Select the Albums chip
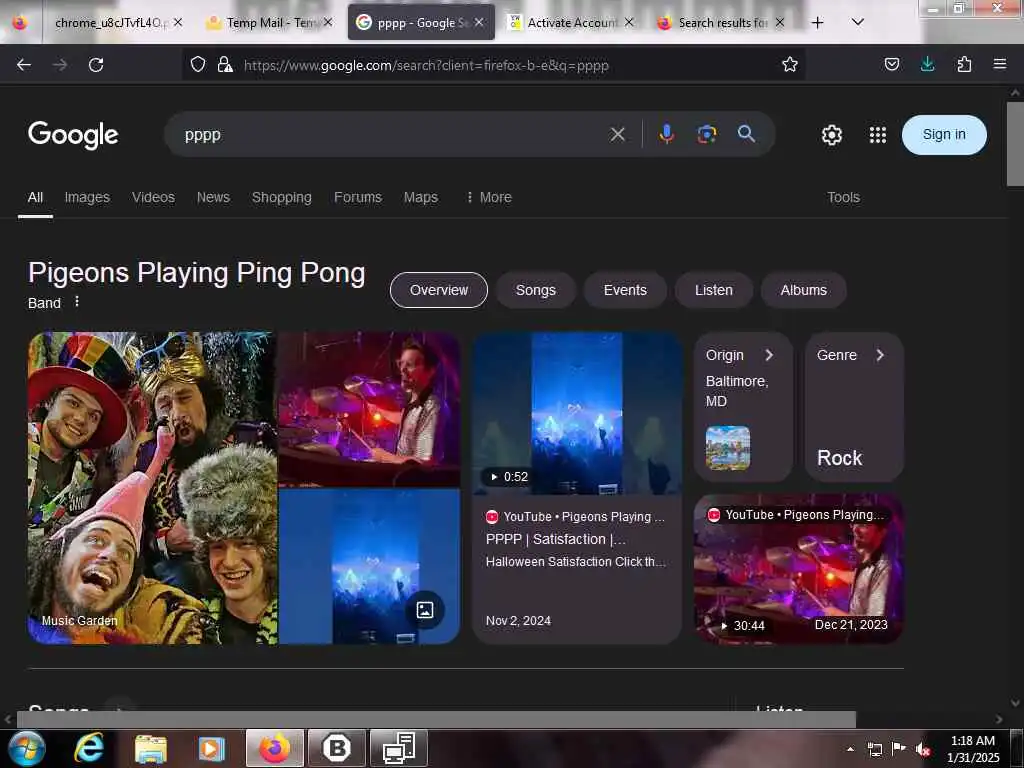Viewport: 1024px width, 768px height. (803, 290)
